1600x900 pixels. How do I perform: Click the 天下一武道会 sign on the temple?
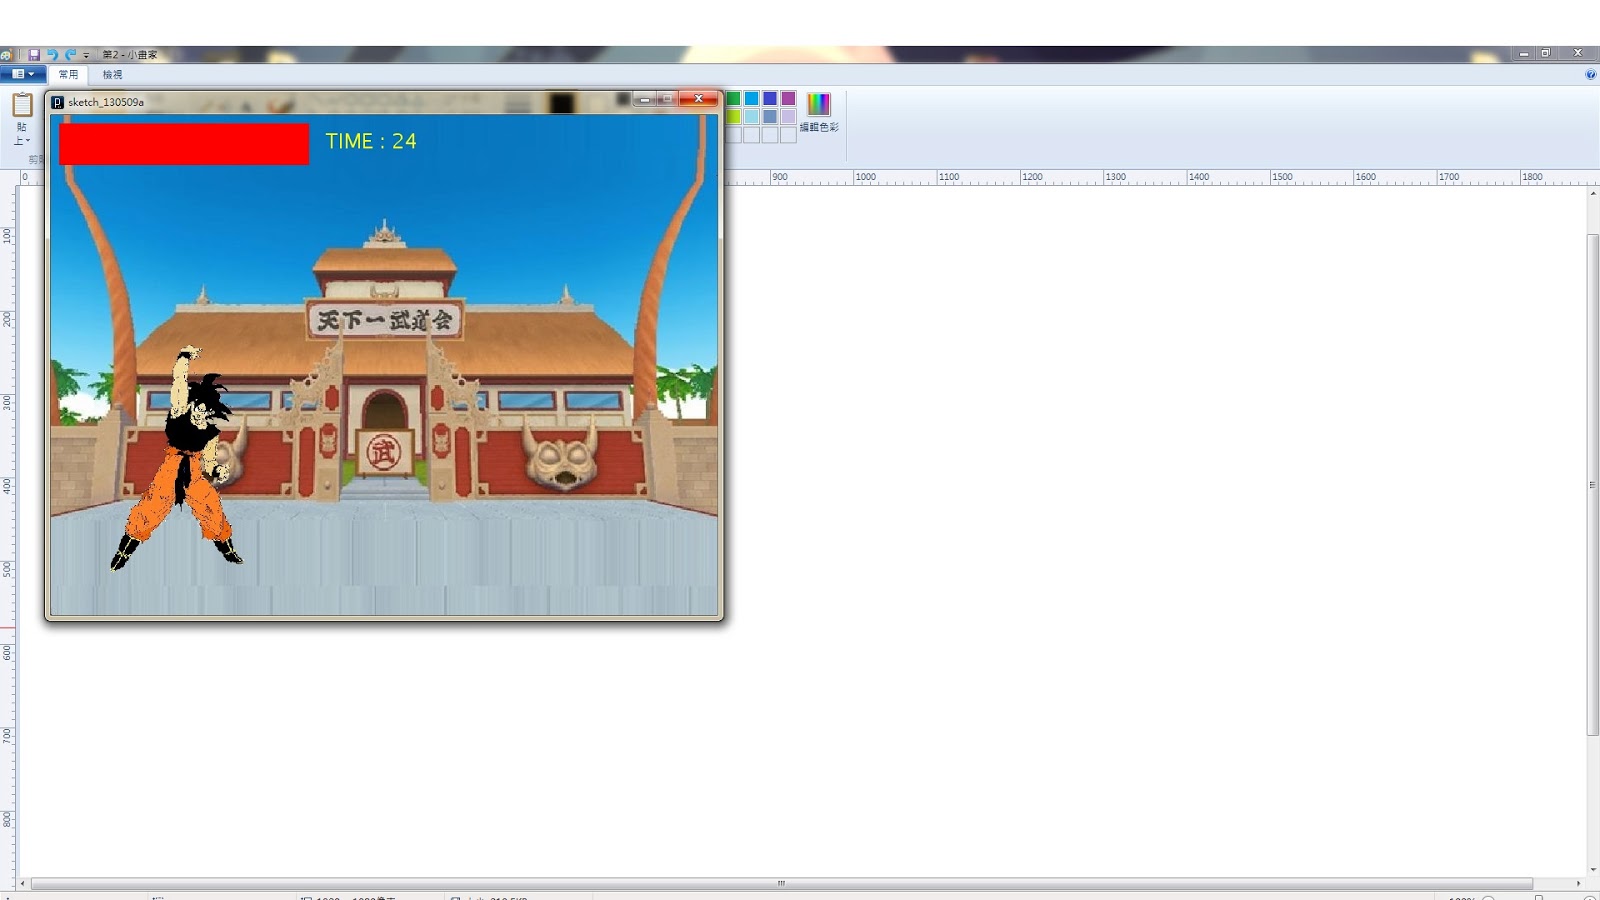click(x=385, y=320)
